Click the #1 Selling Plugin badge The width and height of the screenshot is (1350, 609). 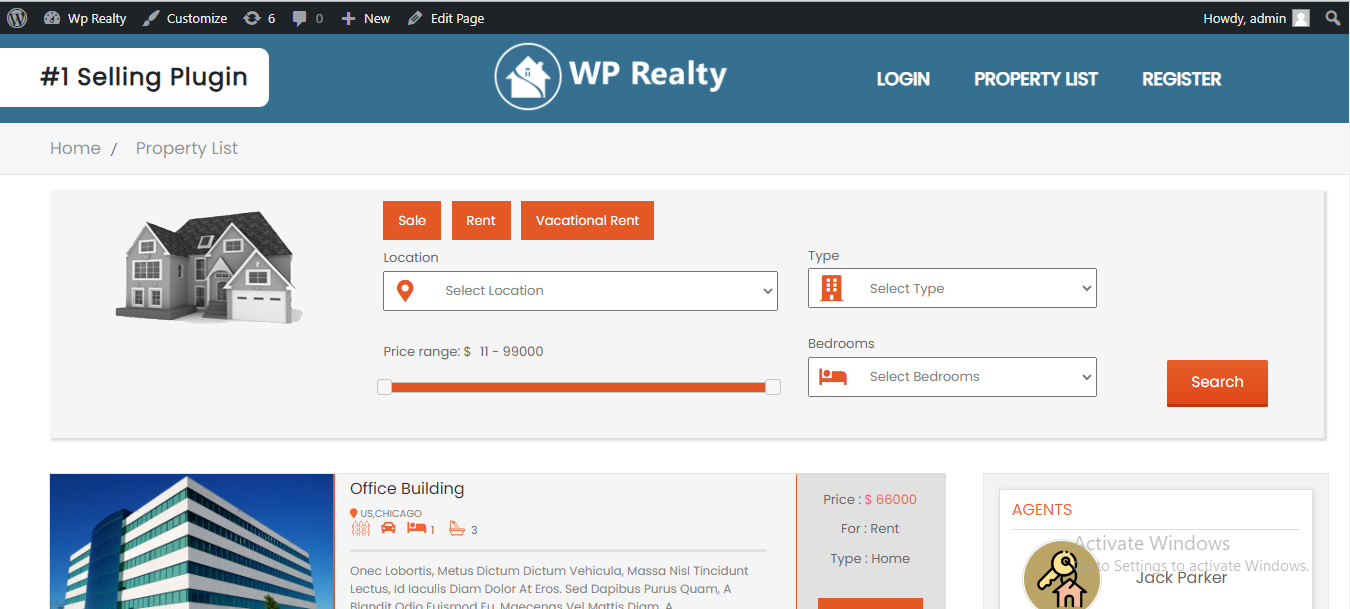(x=135, y=77)
